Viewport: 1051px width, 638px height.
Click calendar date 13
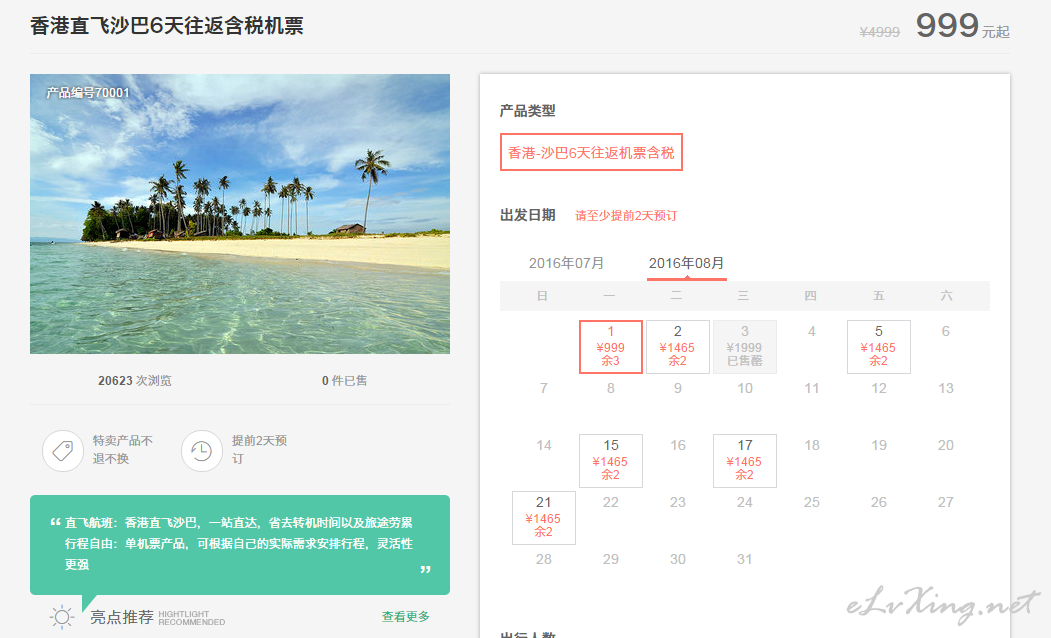946,388
